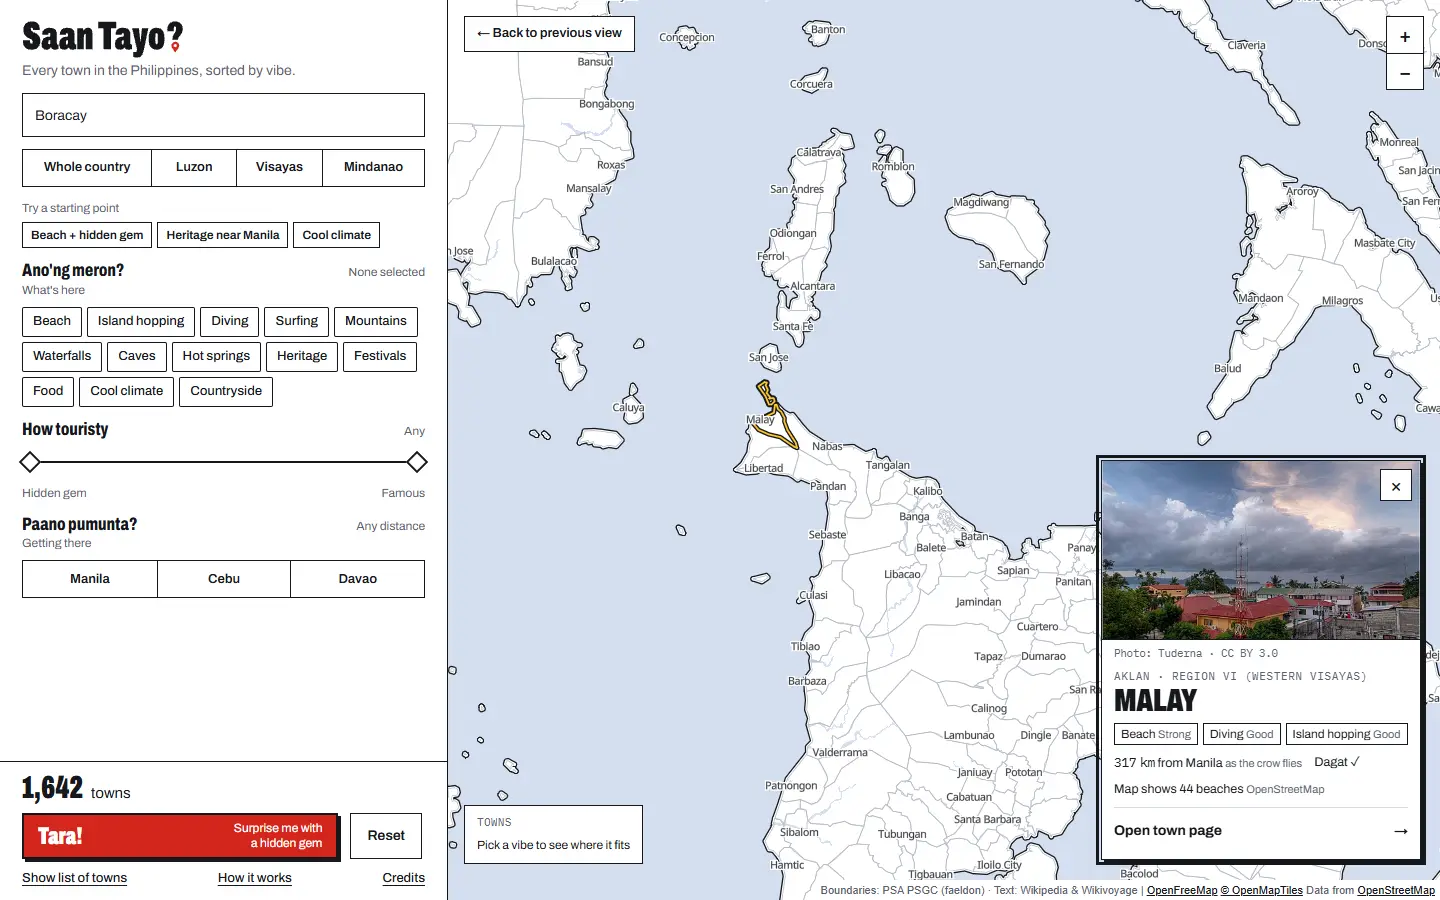Go back to previous map view
The image size is (1440, 900).
coord(549,33)
